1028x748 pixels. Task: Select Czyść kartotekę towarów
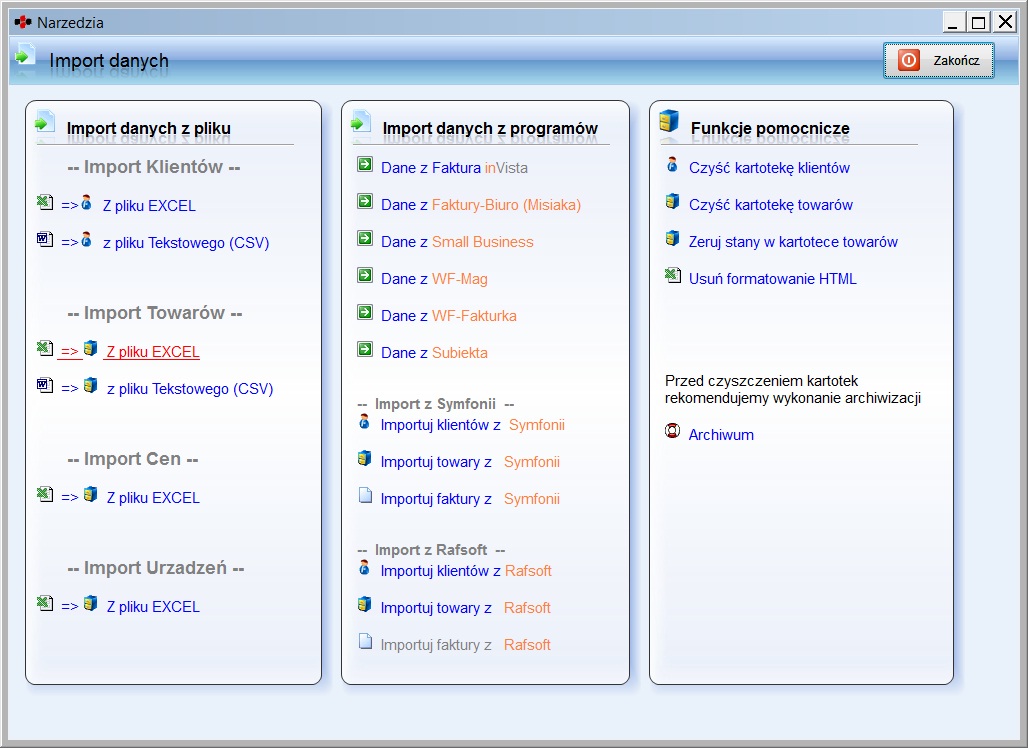pyautogui.click(x=770, y=205)
